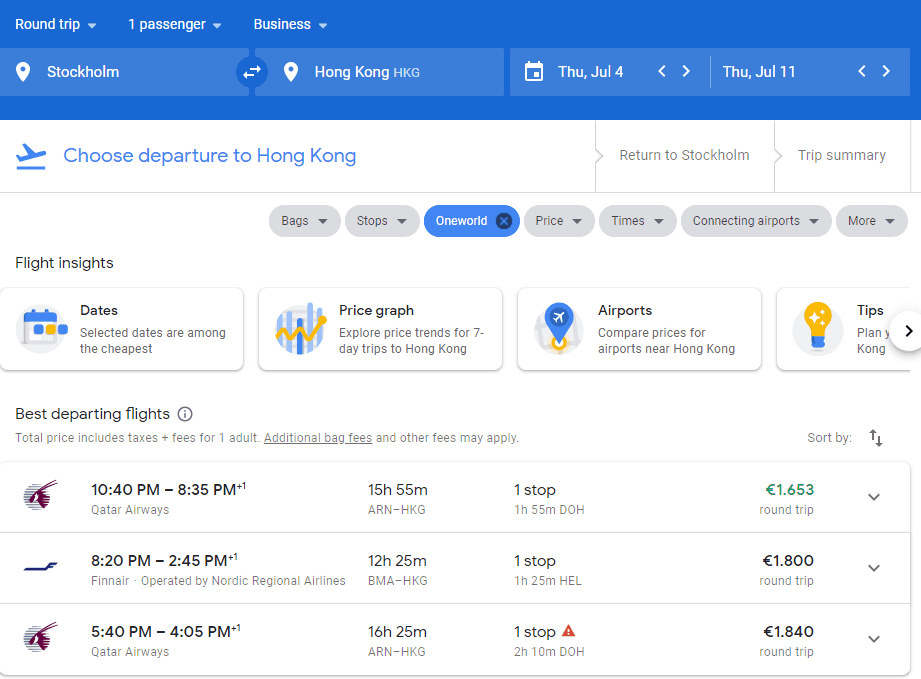
Task: Open the Round trip dropdown
Action: tap(56, 24)
